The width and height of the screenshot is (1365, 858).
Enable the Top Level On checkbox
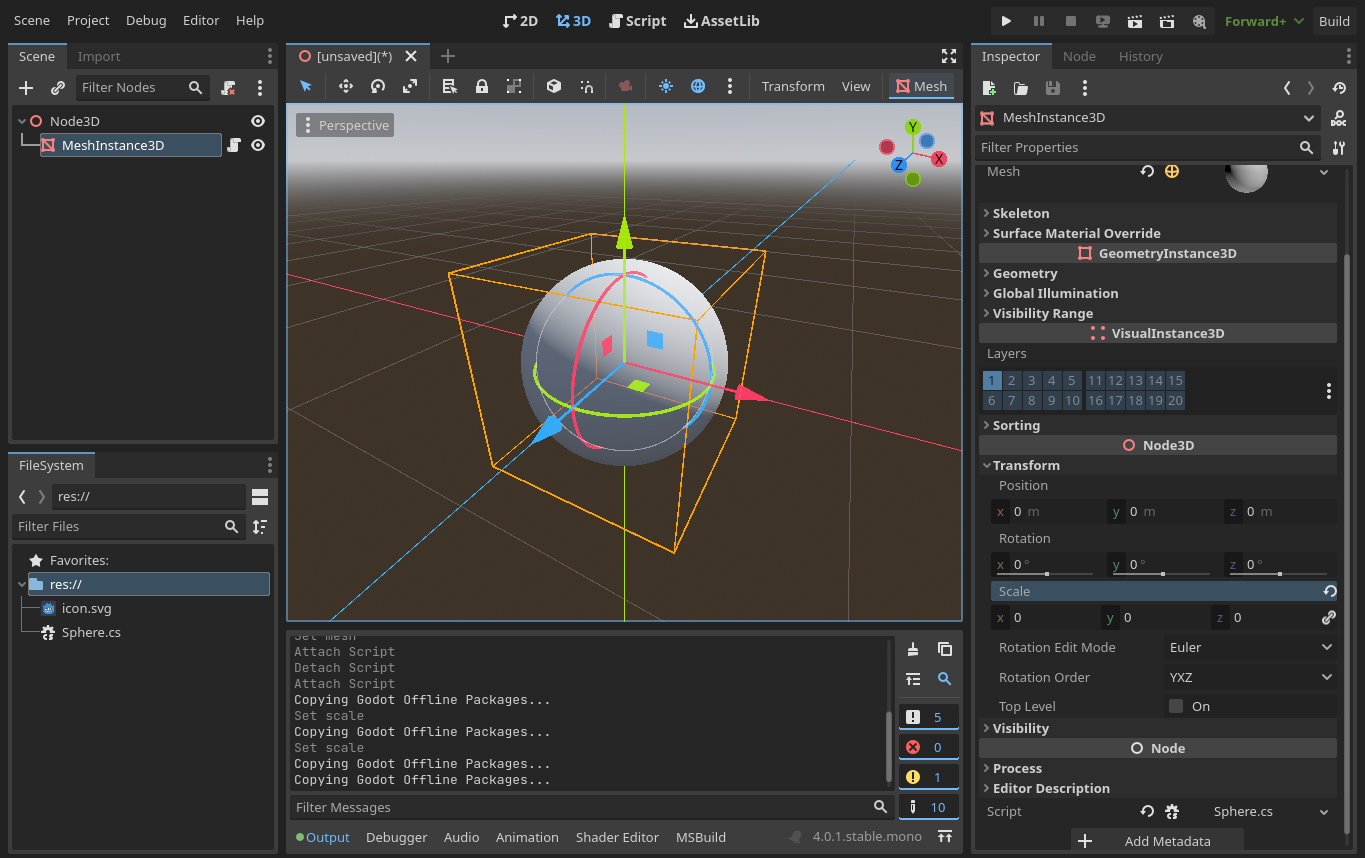coord(1176,706)
